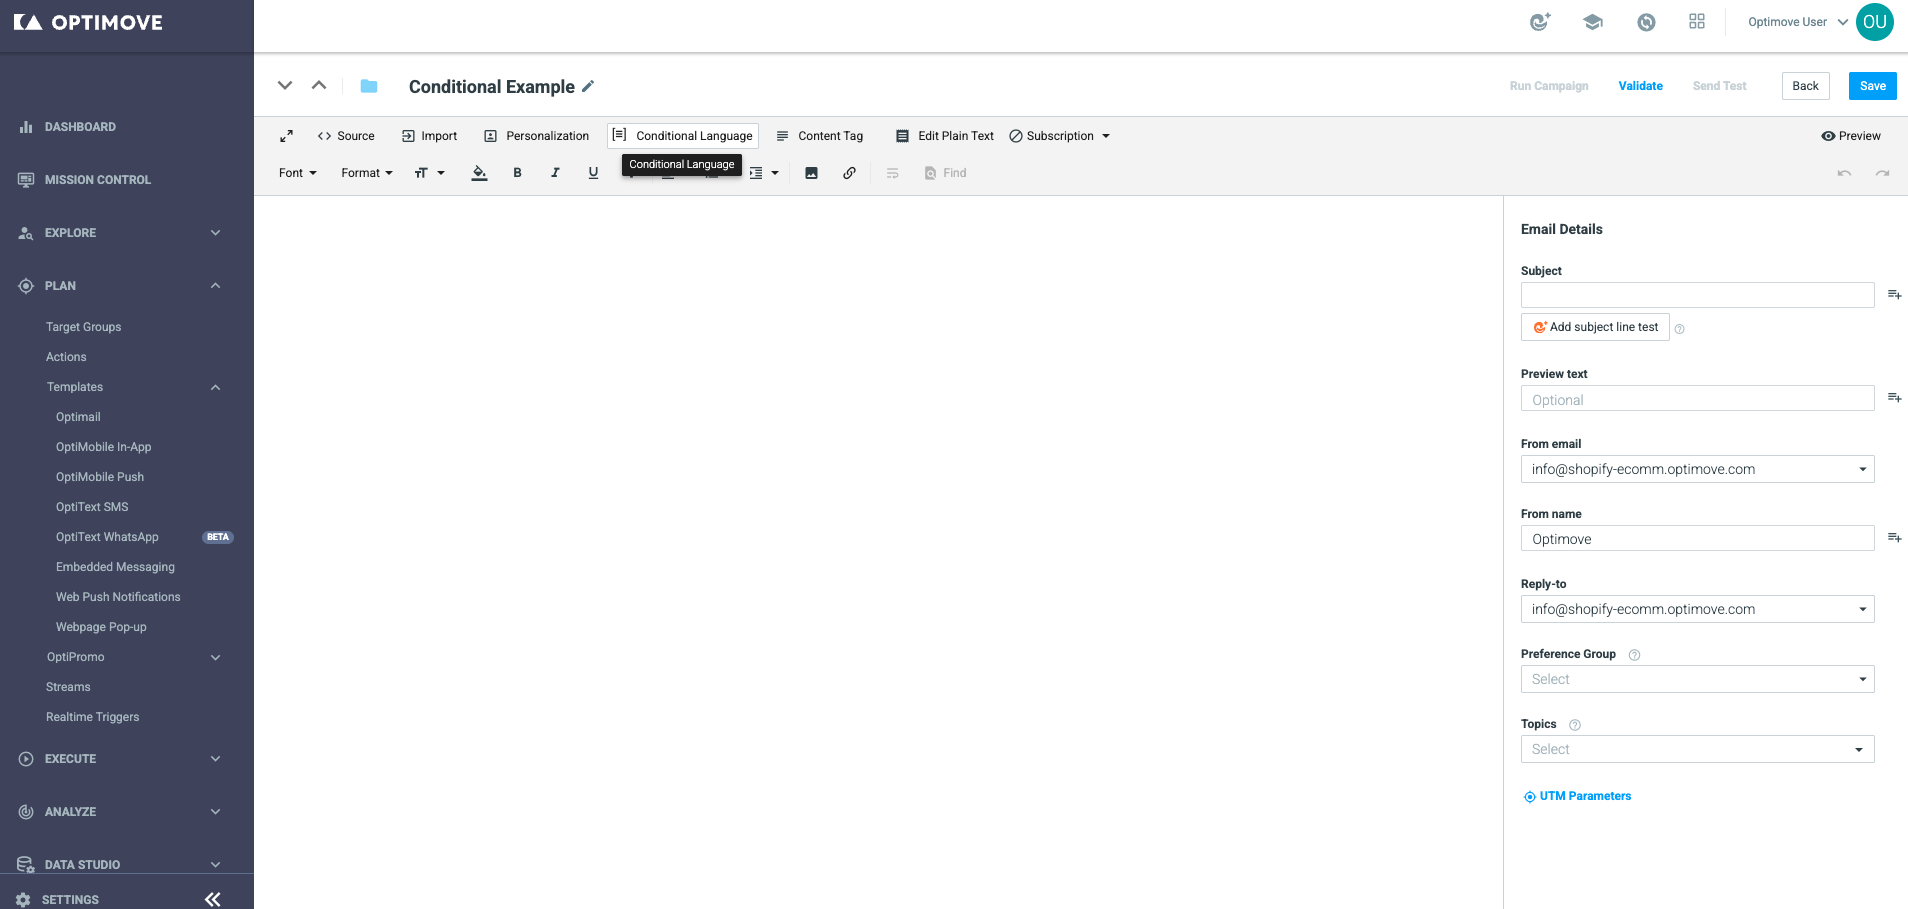This screenshot has height=909, width=1908.
Task: Select Web Push Notifications
Action: coord(118,597)
